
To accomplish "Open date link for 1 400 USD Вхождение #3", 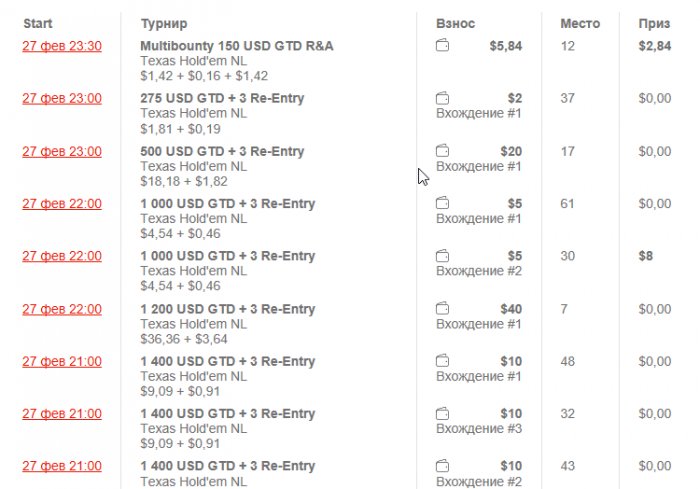I will 61,414.
